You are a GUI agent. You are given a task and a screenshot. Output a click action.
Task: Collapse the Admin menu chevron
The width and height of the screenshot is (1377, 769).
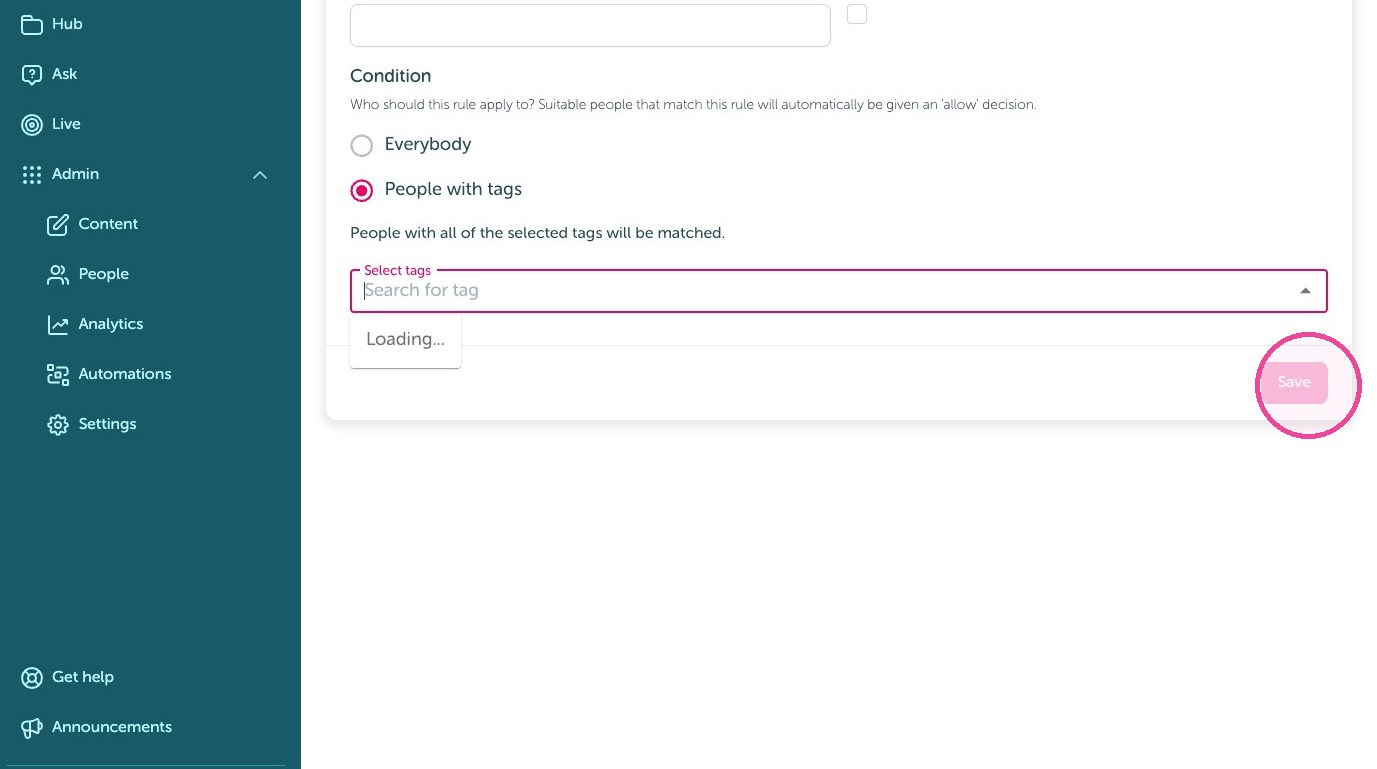(260, 175)
